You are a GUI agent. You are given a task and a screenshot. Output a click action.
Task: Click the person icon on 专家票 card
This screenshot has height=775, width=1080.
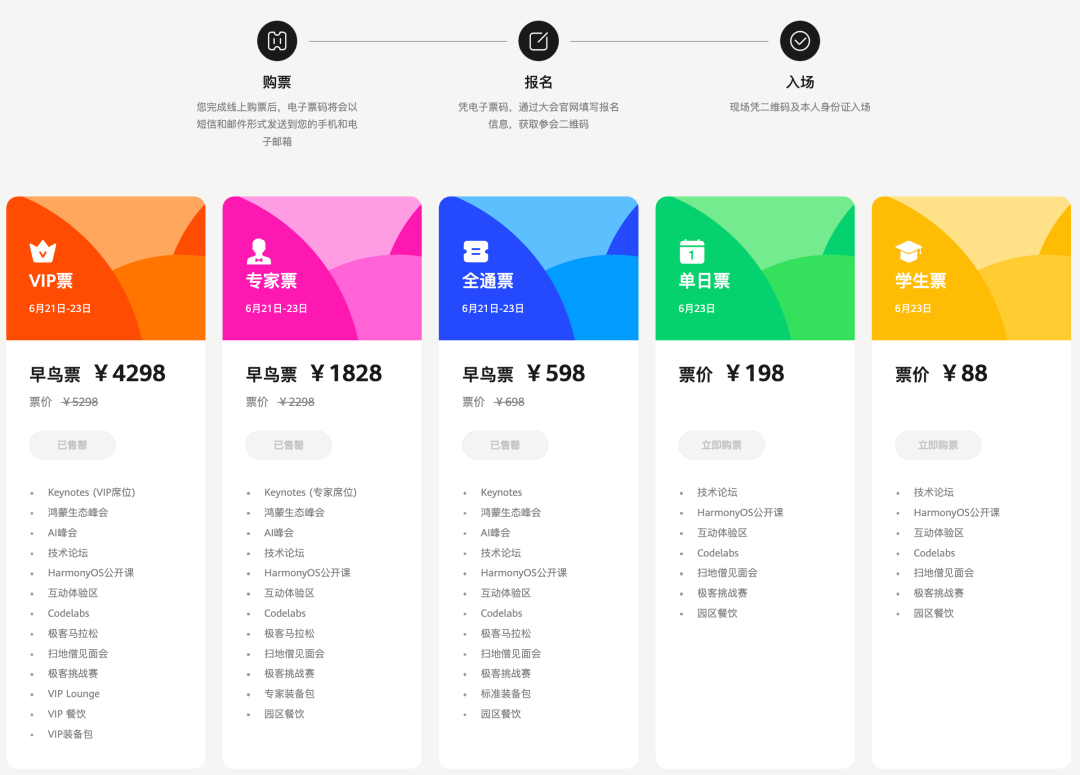click(259, 251)
